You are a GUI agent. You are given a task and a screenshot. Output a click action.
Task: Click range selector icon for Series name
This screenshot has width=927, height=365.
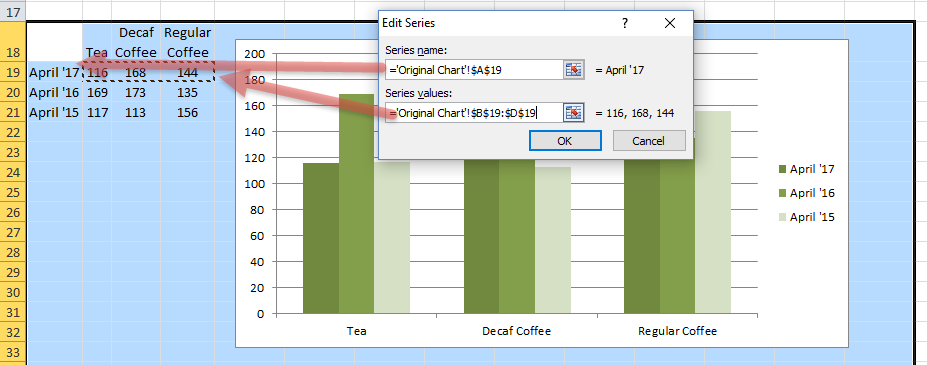click(573, 70)
